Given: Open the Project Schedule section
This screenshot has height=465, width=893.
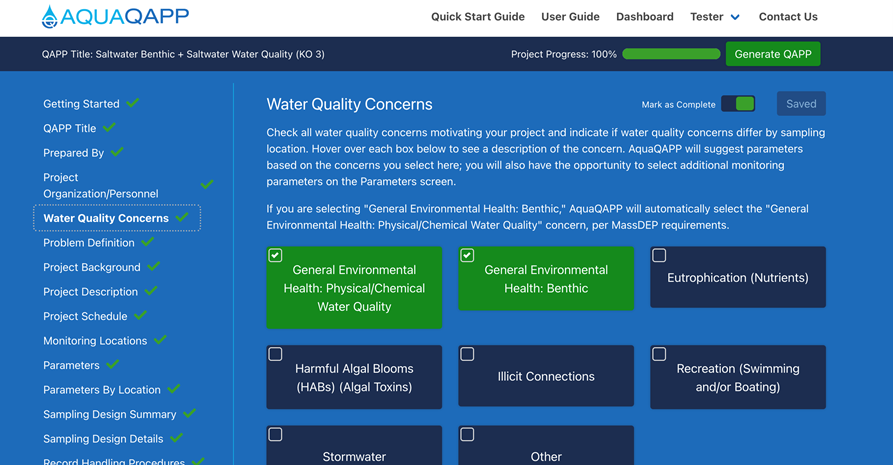Looking at the screenshot, I should (x=85, y=316).
